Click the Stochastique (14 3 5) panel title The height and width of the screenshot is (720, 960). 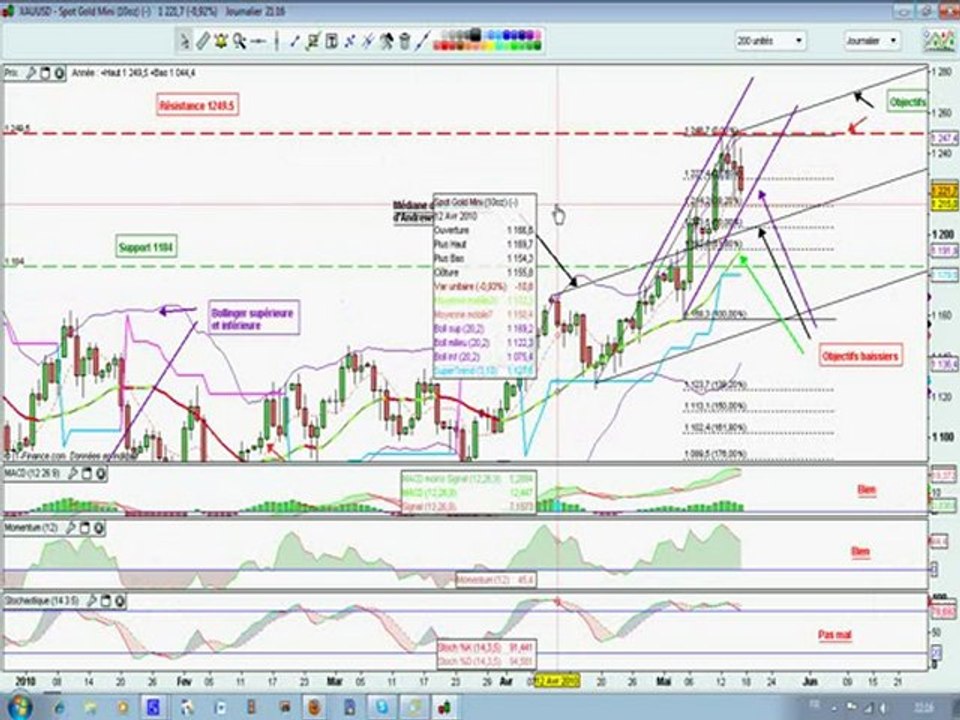pyautogui.click(x=43, y=601)
